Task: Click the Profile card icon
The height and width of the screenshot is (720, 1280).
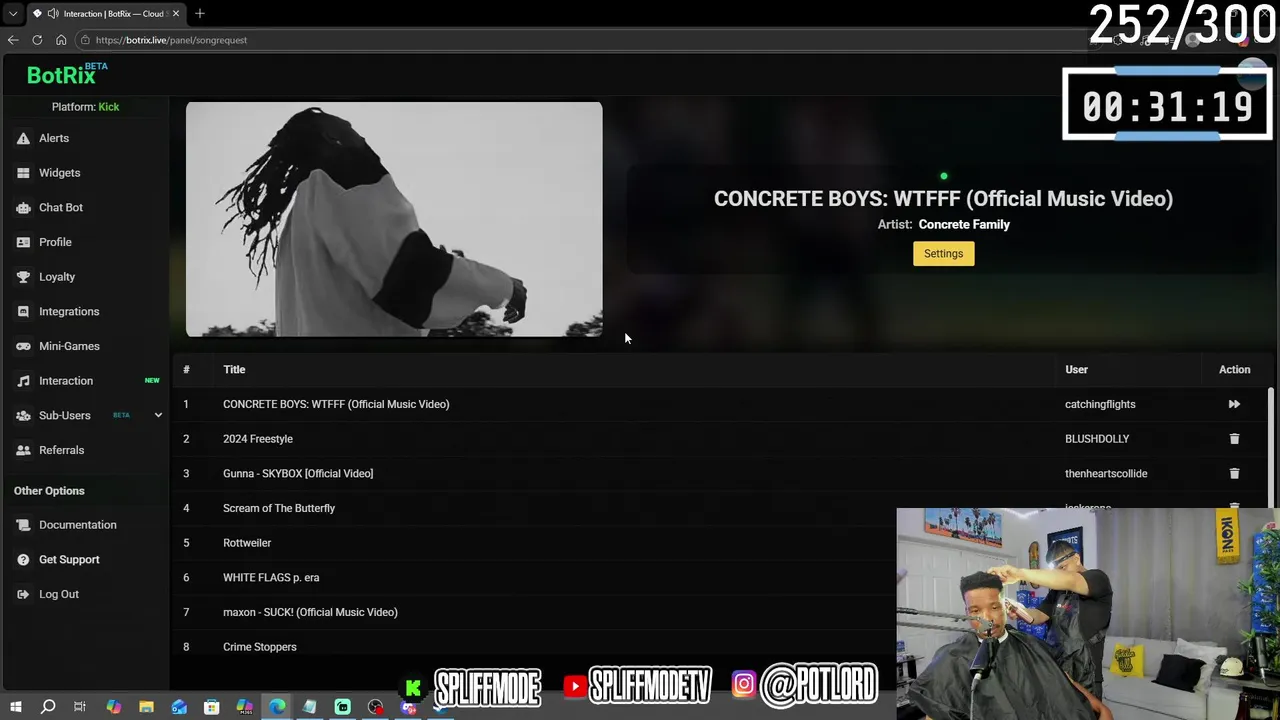Action: (23, 242)
